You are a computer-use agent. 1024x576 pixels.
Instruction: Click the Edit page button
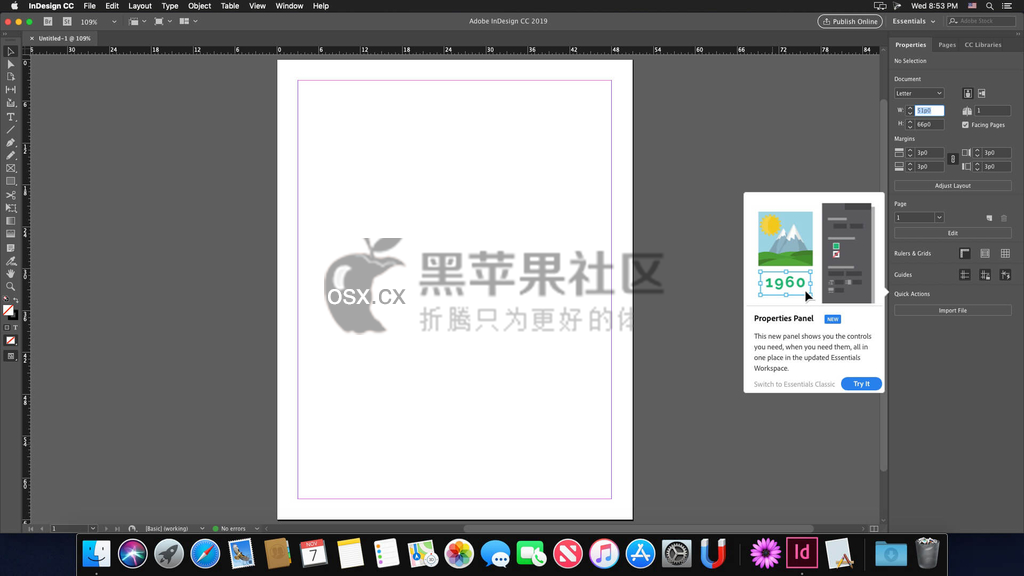point(953,233)
